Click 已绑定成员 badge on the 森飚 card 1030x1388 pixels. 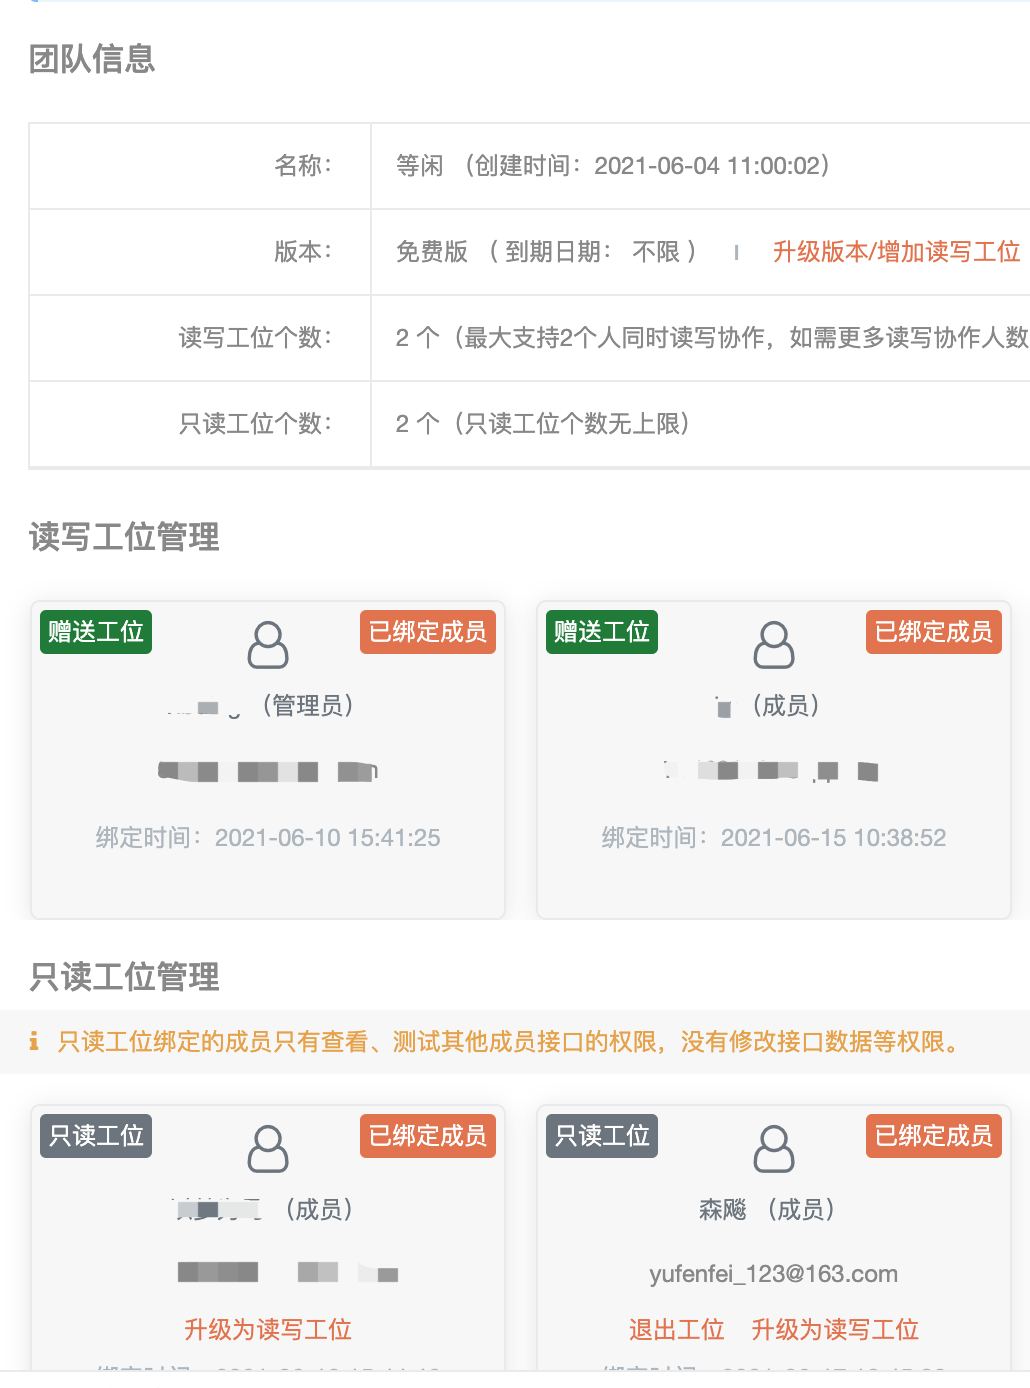934,1136
